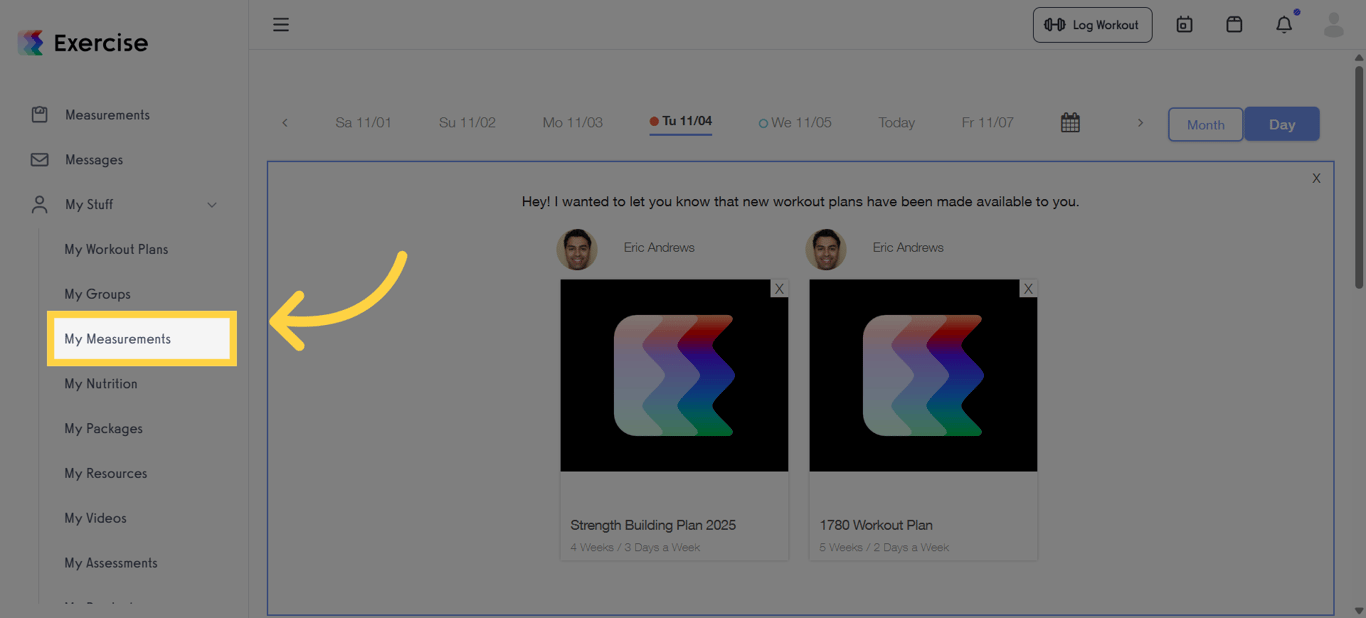
Task: Select Su 11/02 date tab
Action: (467, 122)
